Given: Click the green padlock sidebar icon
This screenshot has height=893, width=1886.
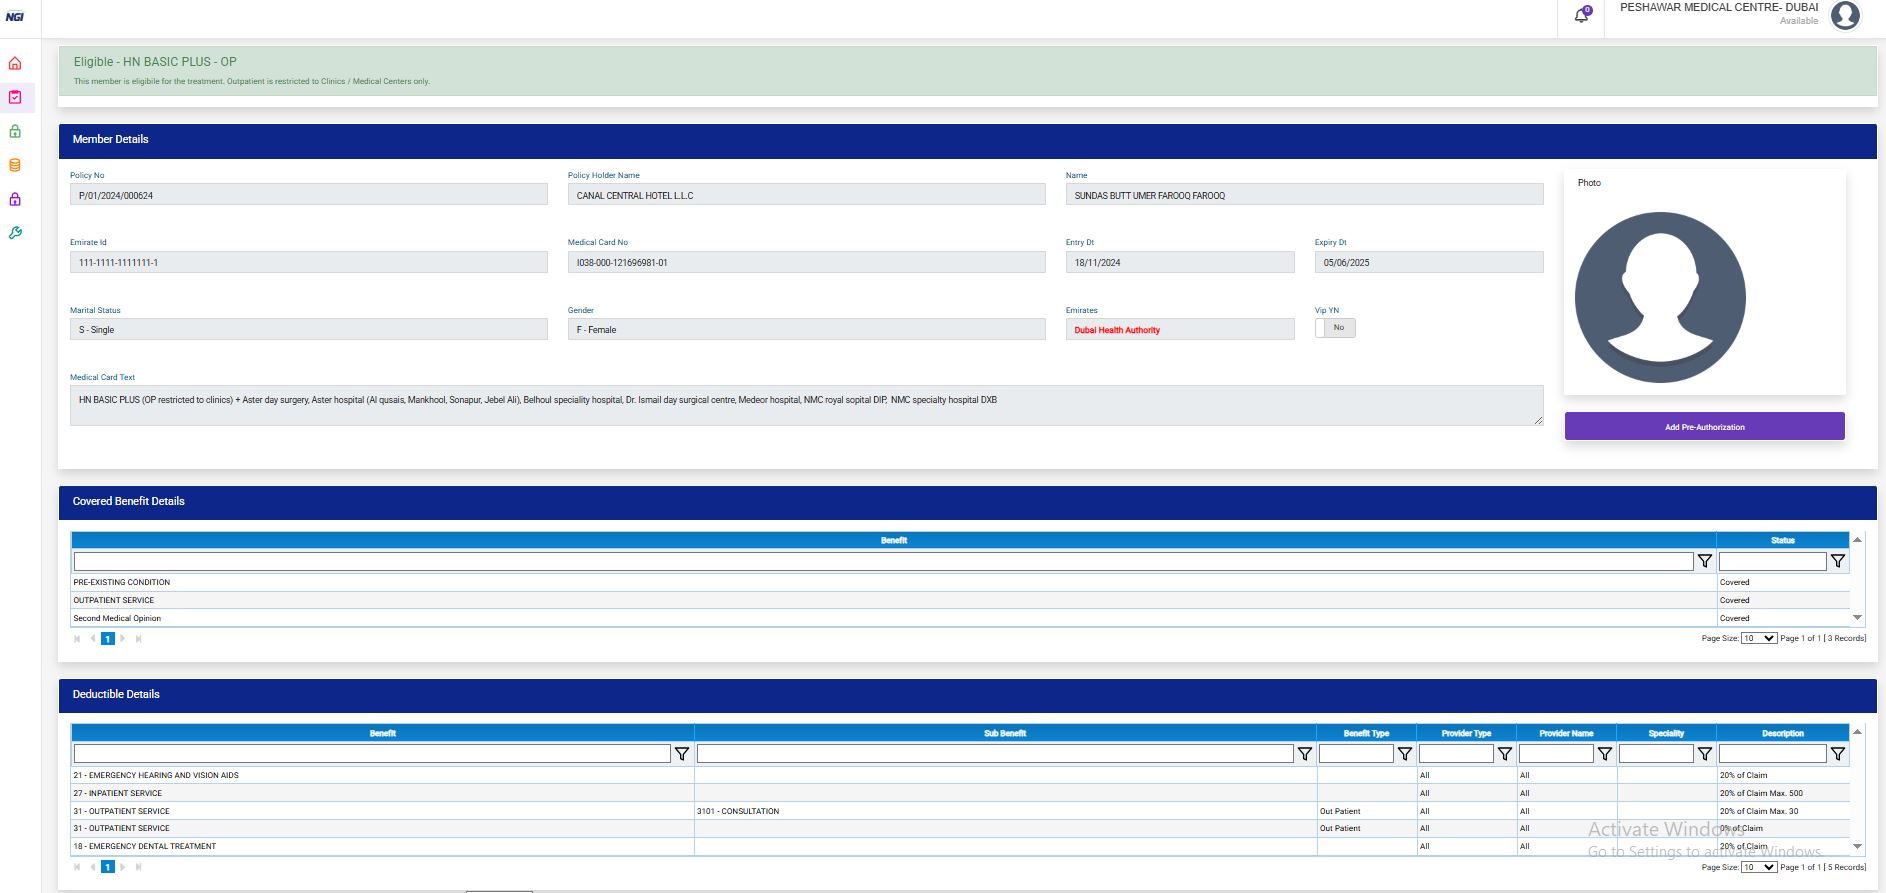Looking at the screenshot, I should [15, 132].
